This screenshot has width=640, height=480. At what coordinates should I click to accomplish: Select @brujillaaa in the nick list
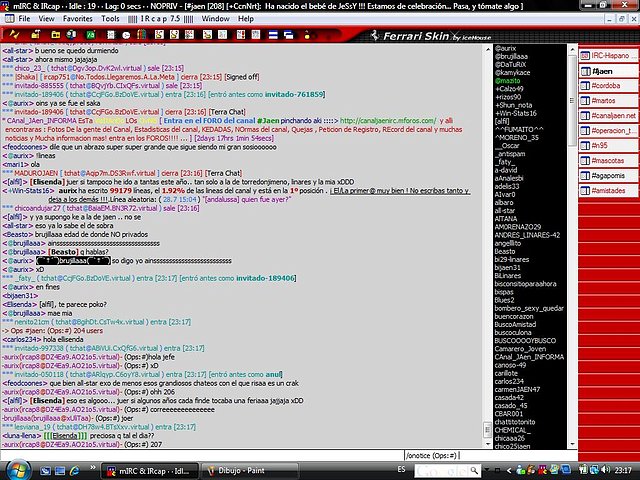[511, 57]
